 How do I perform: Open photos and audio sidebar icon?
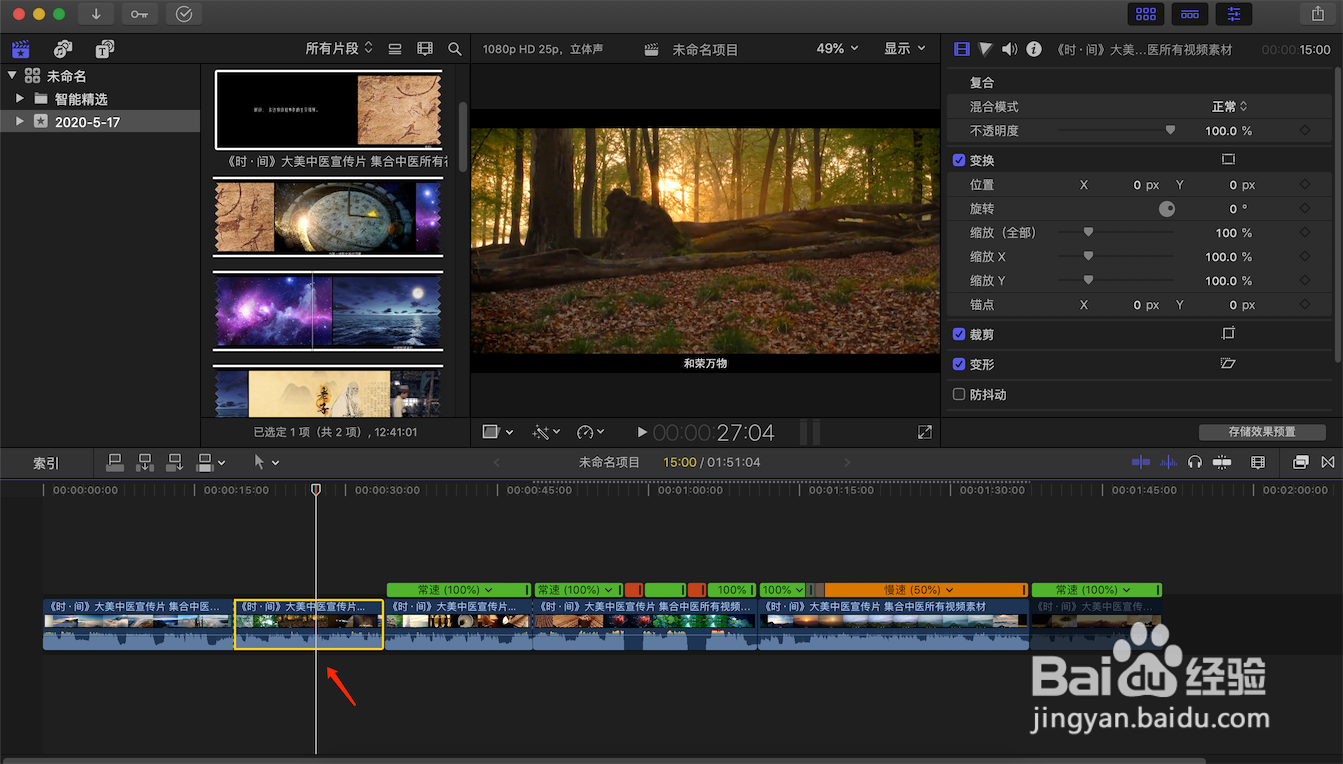click(63, 49)
